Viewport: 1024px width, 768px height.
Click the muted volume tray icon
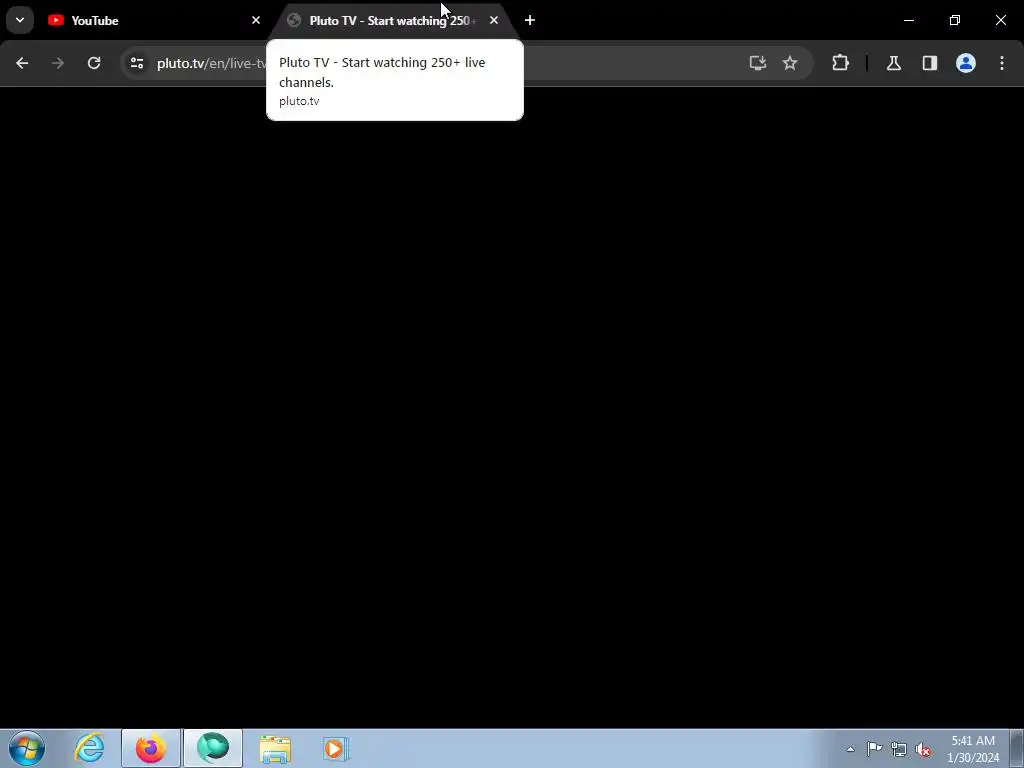click(923, 750)
